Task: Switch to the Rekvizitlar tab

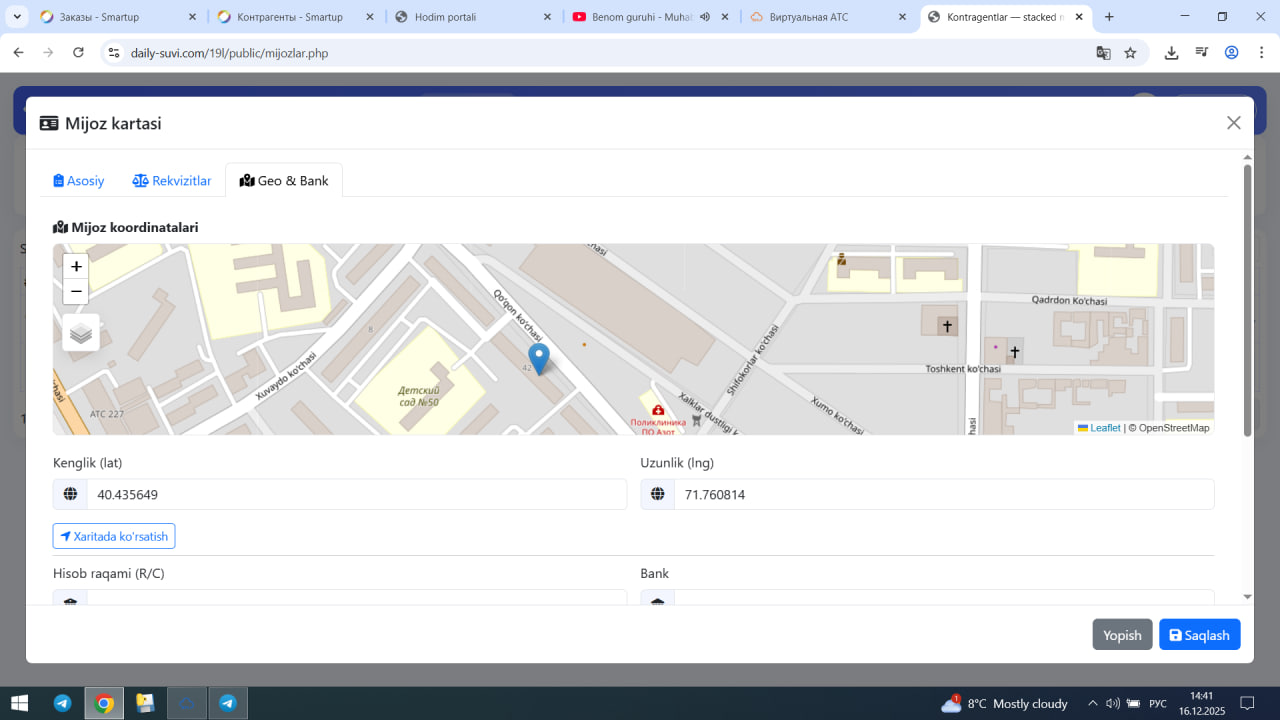Action: tap(172, 181)
